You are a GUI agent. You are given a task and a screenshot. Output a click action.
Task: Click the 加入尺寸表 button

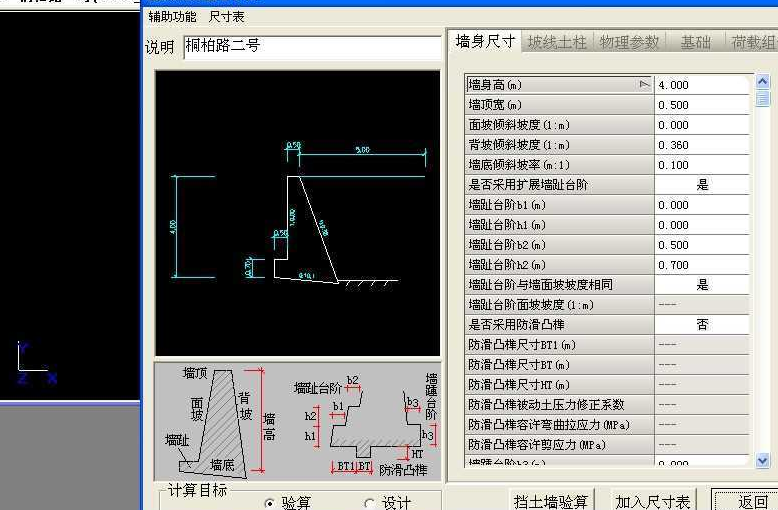tap(651, 501)
